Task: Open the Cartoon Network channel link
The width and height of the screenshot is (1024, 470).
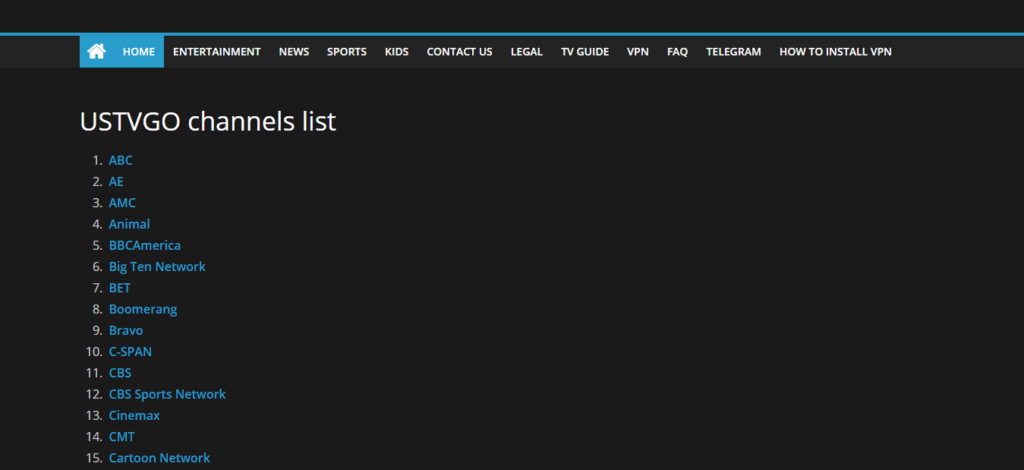Action: tap(159, 458)
